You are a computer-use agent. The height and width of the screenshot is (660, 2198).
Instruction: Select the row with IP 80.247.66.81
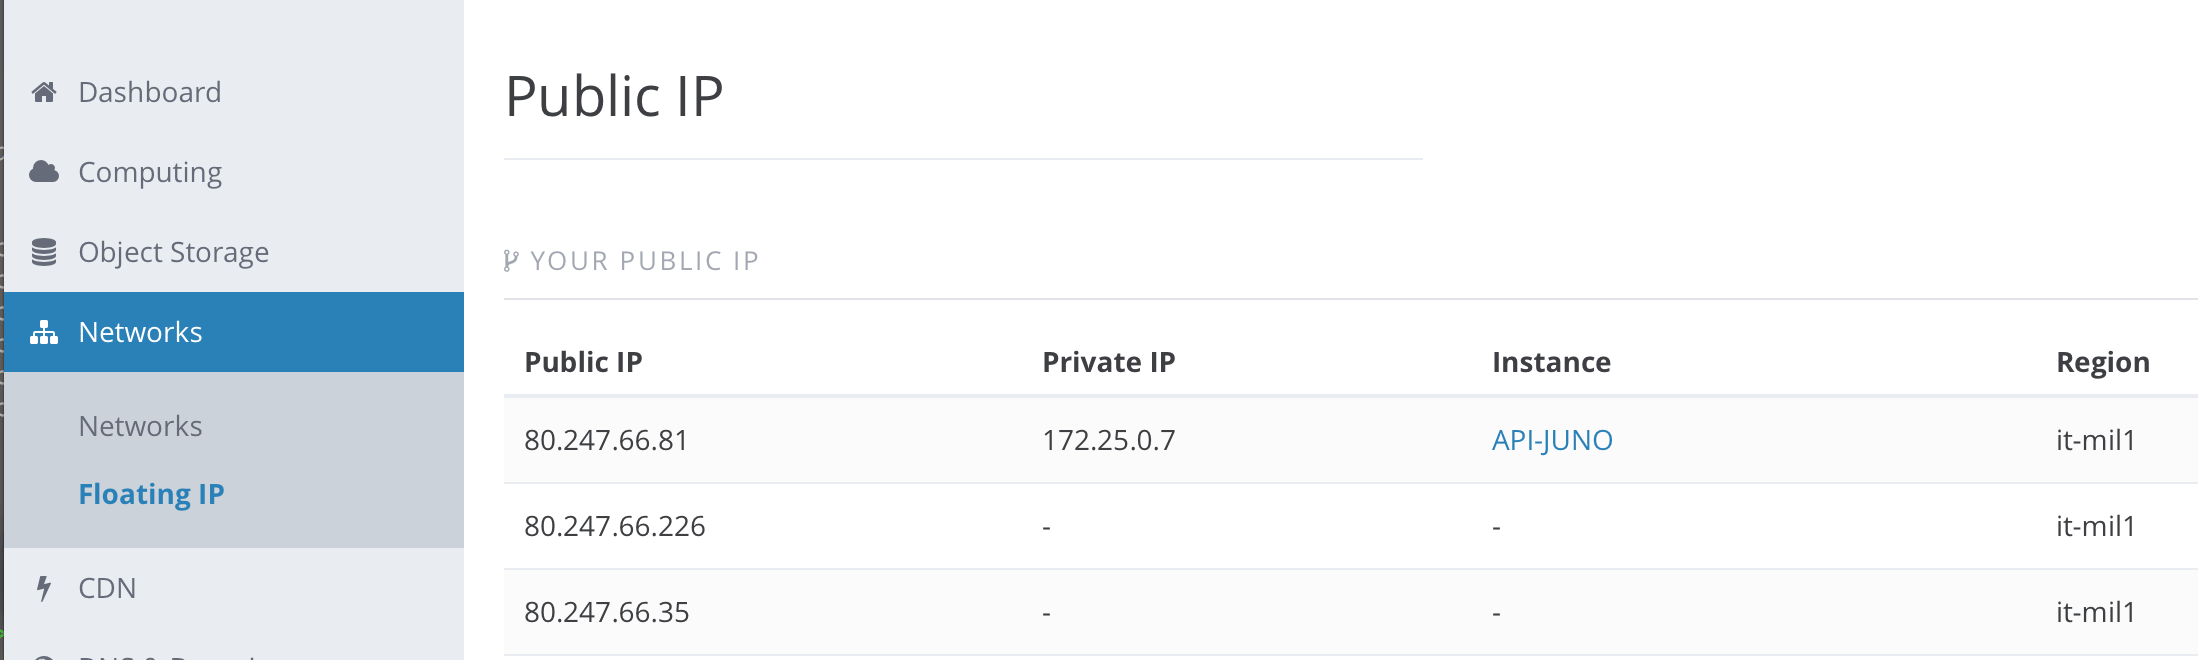607,439
